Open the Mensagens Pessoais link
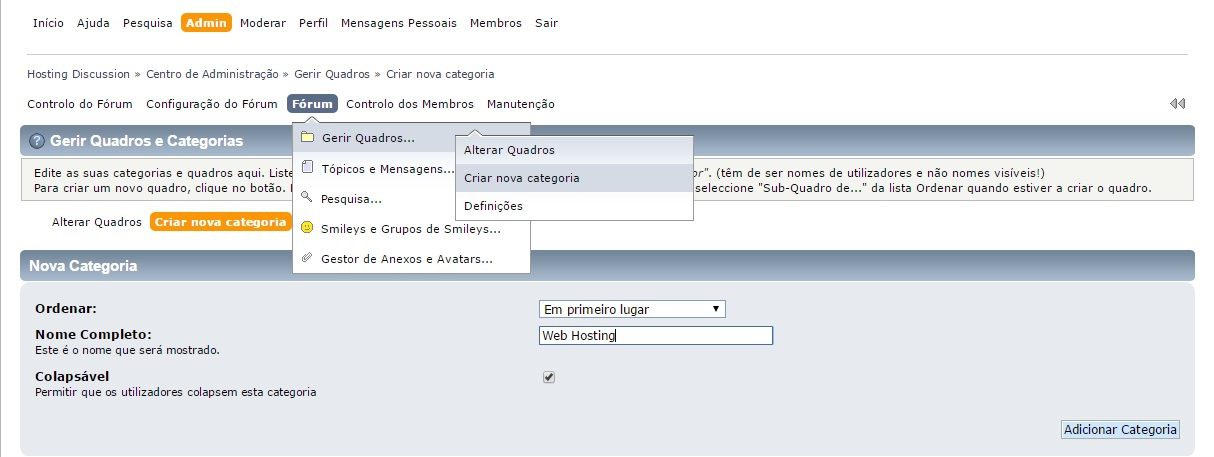 pos(399,23)
